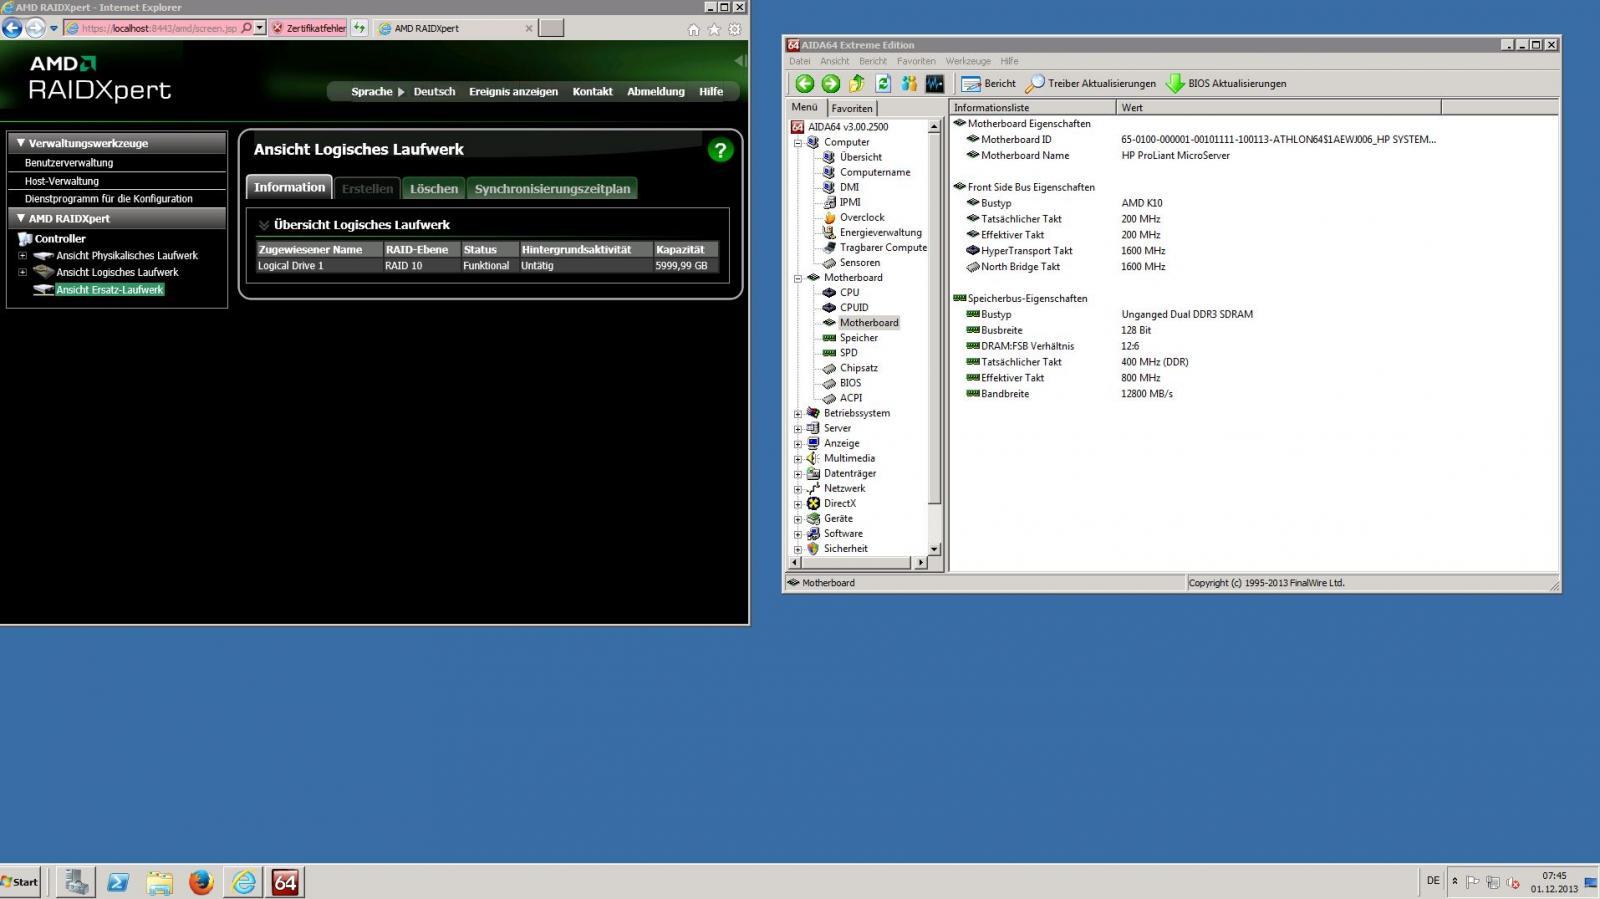Viewport: 1600px width, 899px height.
Task: Open the Ansicht menu in AIDA64
Action: point(834,61)
